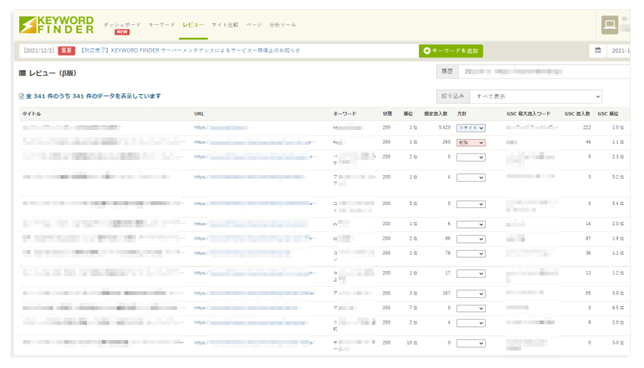Image resolution: width=644 pixels, height=368 pixels.
Task: Switch to the キーワード tab
Action: 161,25
